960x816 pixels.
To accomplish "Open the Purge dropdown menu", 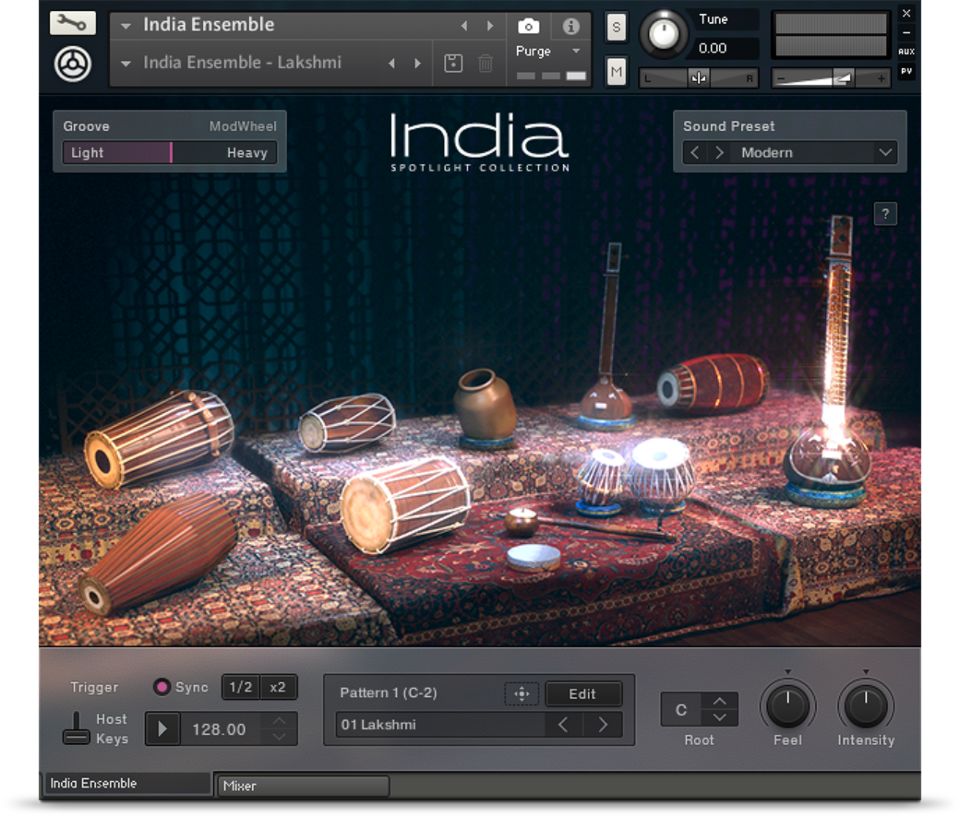I will (575, 51).
